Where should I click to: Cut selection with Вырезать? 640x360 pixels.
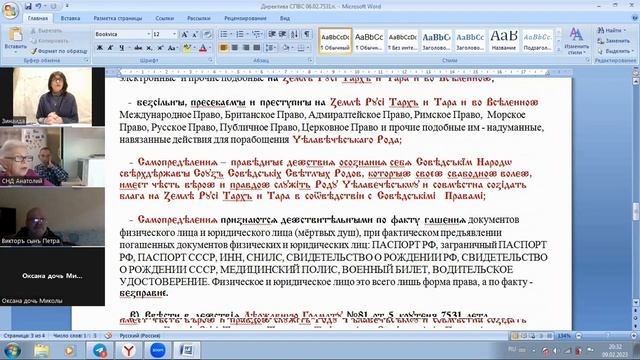click(x=46, y=31)
